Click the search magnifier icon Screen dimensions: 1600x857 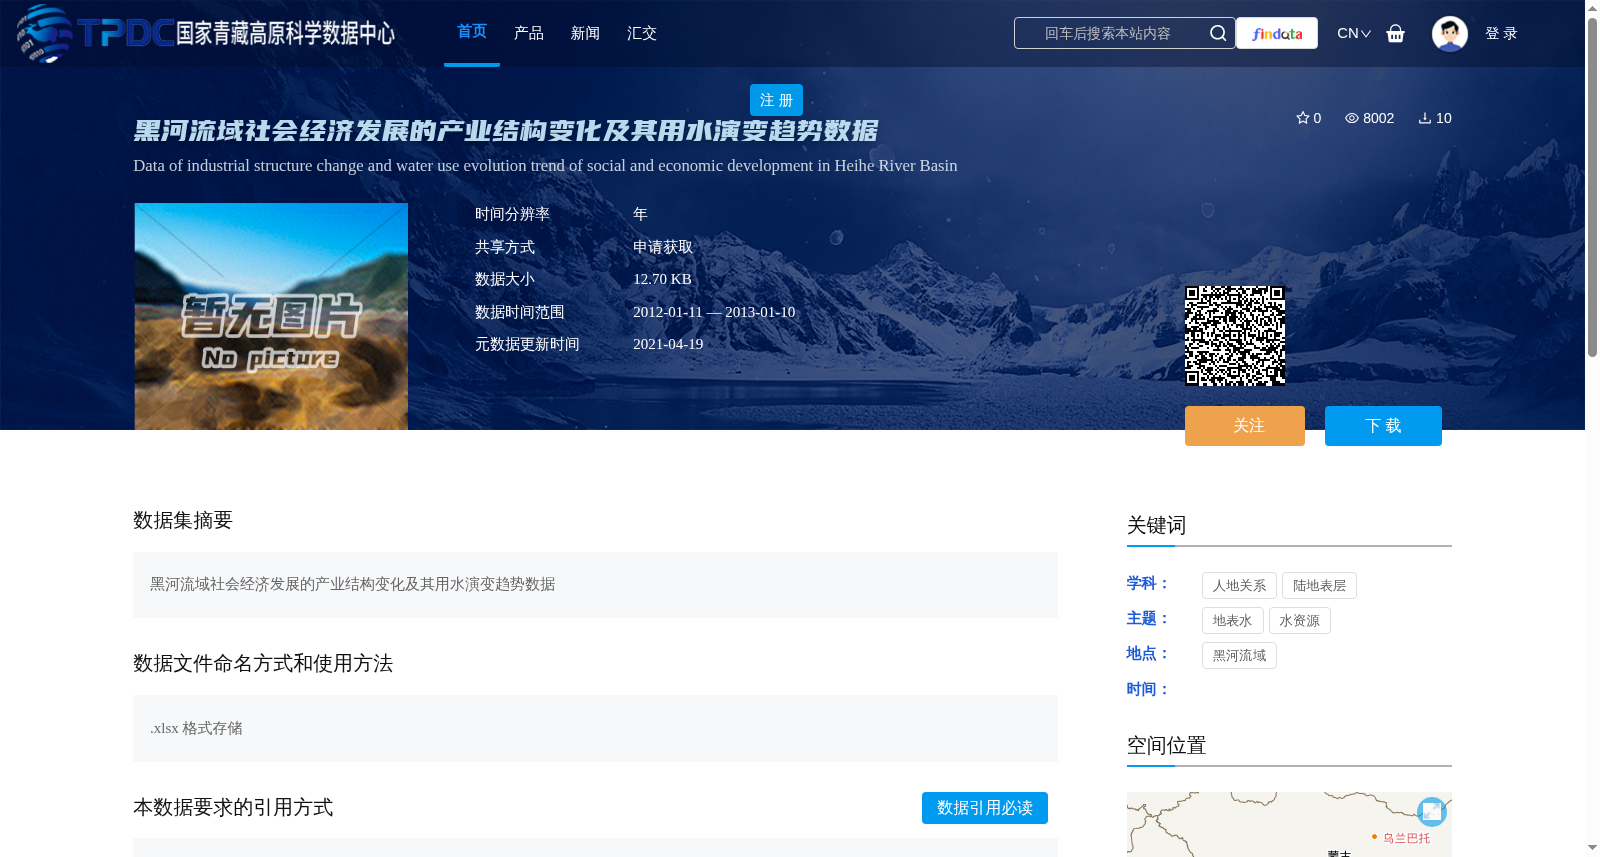[x=1217, y=33]
